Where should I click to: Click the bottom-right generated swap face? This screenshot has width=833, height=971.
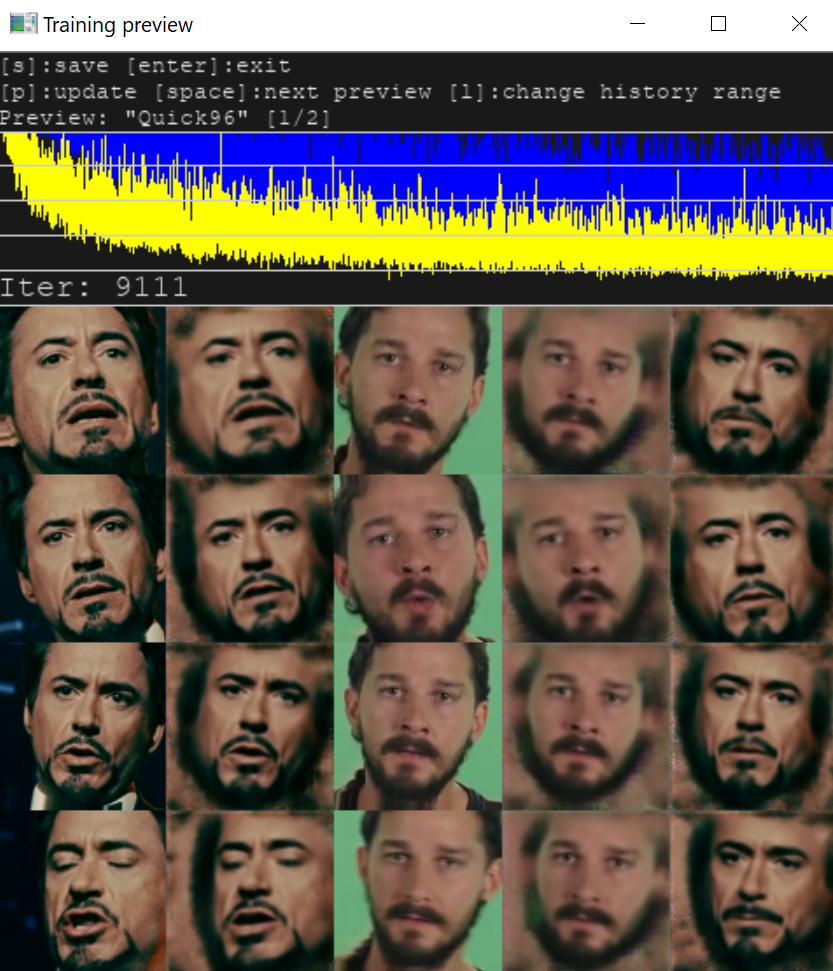750,890
